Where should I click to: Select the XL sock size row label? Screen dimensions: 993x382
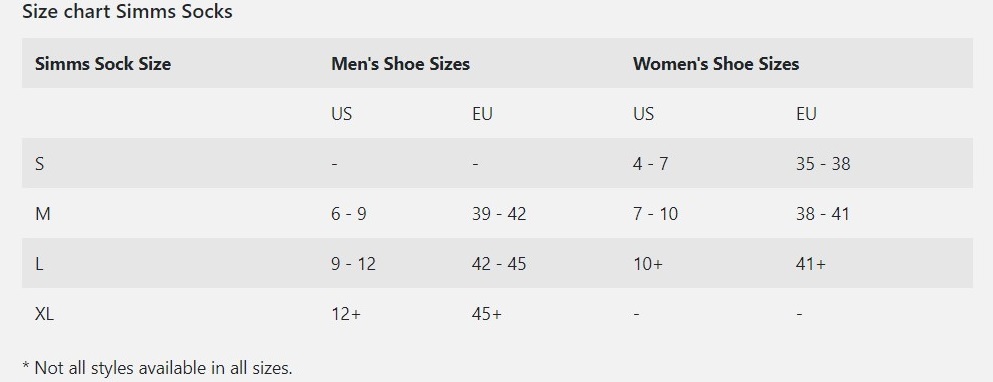(44, 314)
